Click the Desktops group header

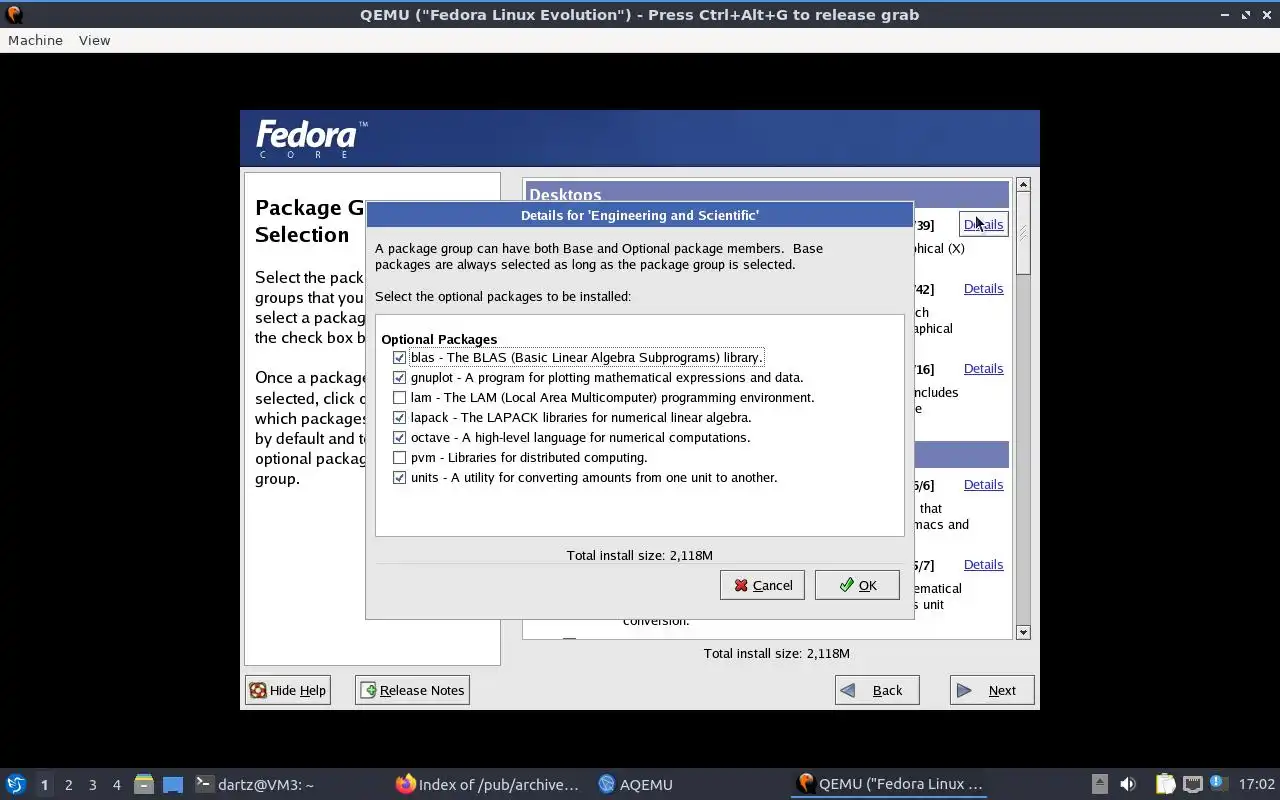[766, 194]
